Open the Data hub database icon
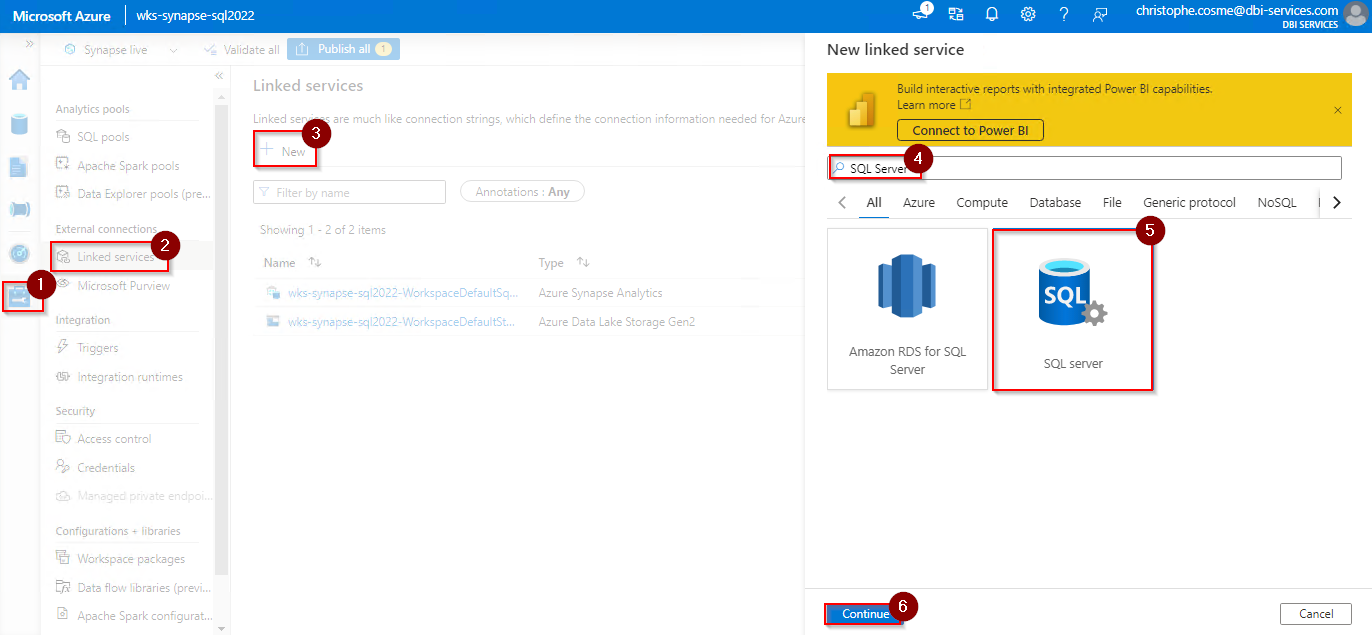This screenshot has height=635, width=1372. point(20,124)
